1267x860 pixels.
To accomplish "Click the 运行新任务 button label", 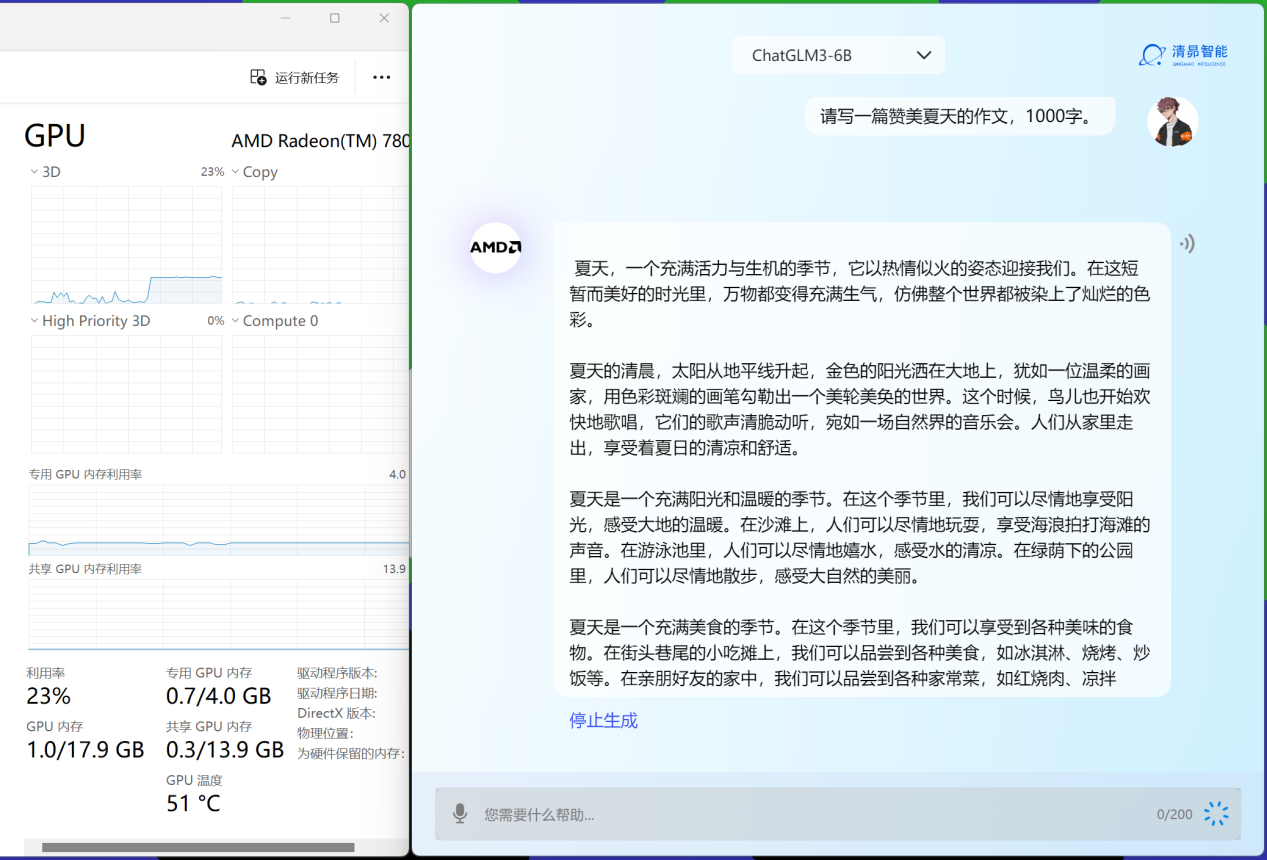I will click(x=308, y=77).
